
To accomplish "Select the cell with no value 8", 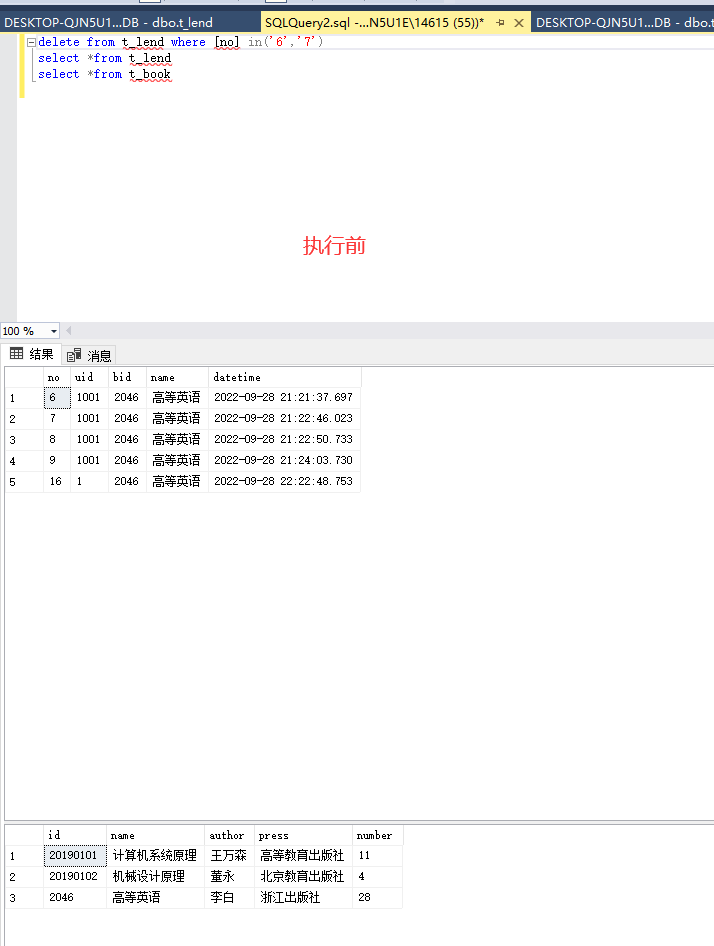I will [57, 440].
